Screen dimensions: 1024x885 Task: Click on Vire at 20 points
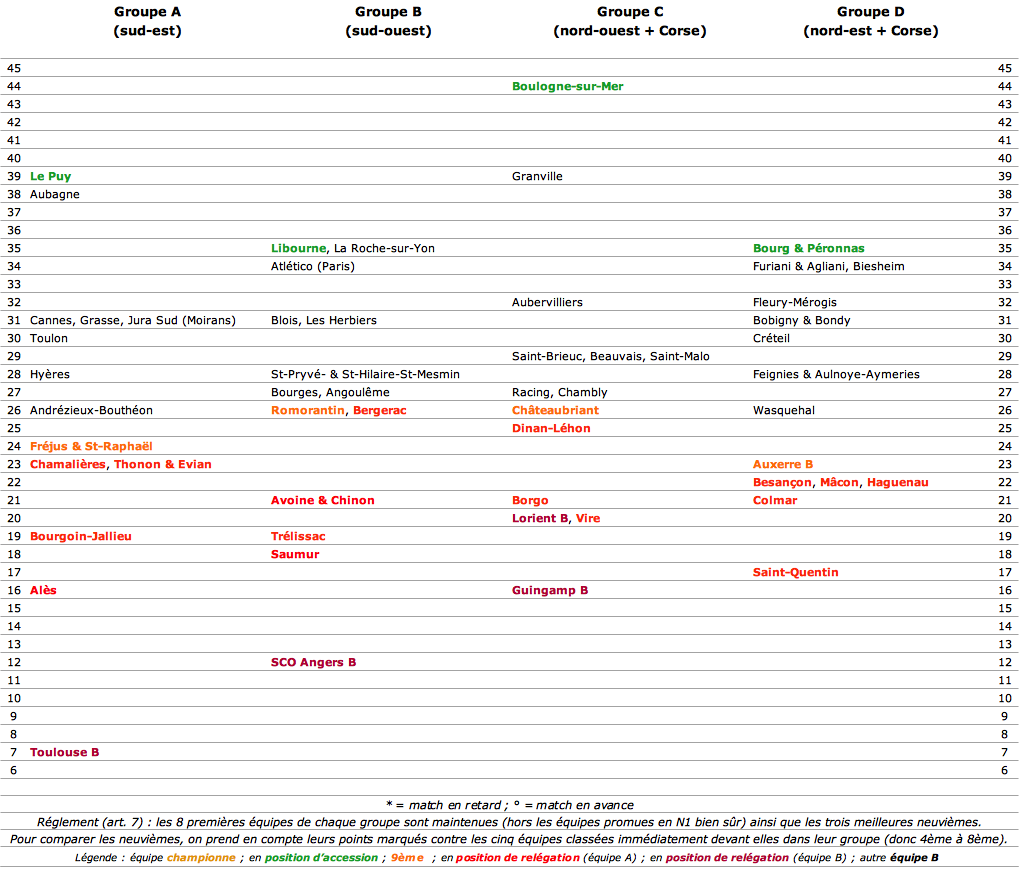(588, 519)
